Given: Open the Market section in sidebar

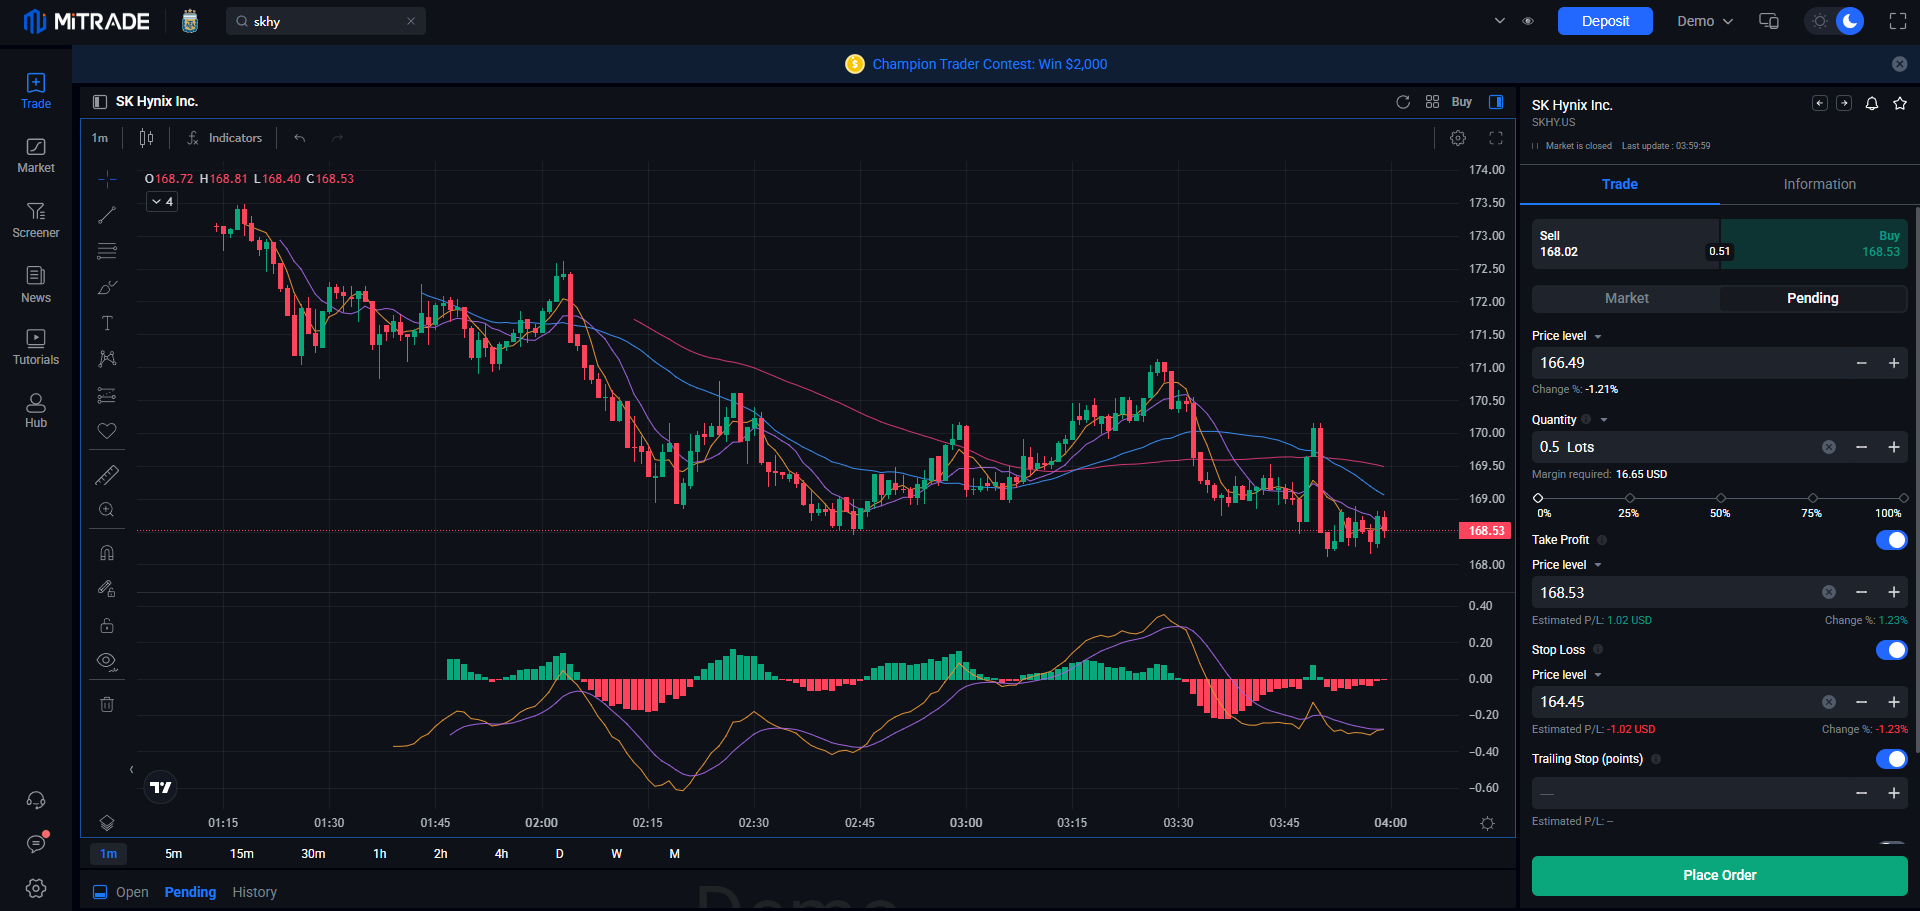Looking at the screenshot, I should (x=36, y=156).
